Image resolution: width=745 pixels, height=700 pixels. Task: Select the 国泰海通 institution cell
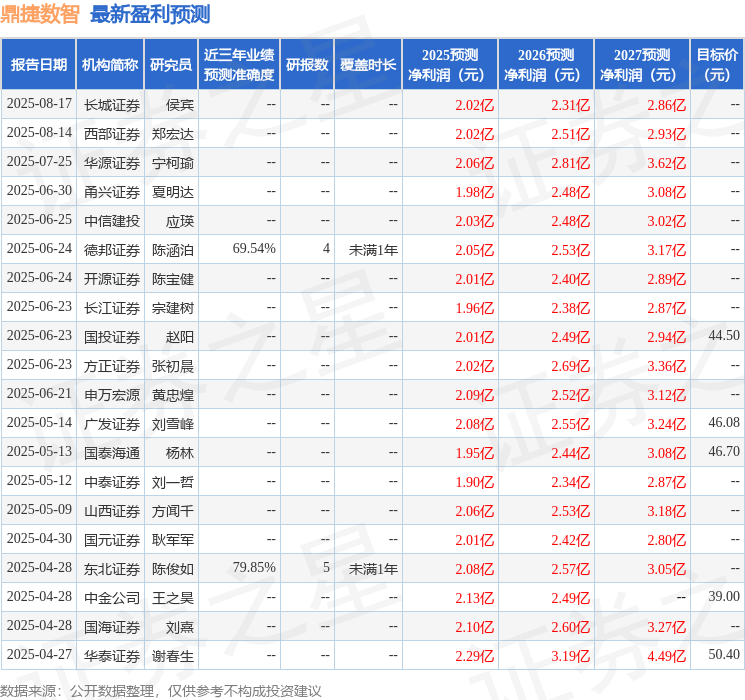tap(112, 453)
